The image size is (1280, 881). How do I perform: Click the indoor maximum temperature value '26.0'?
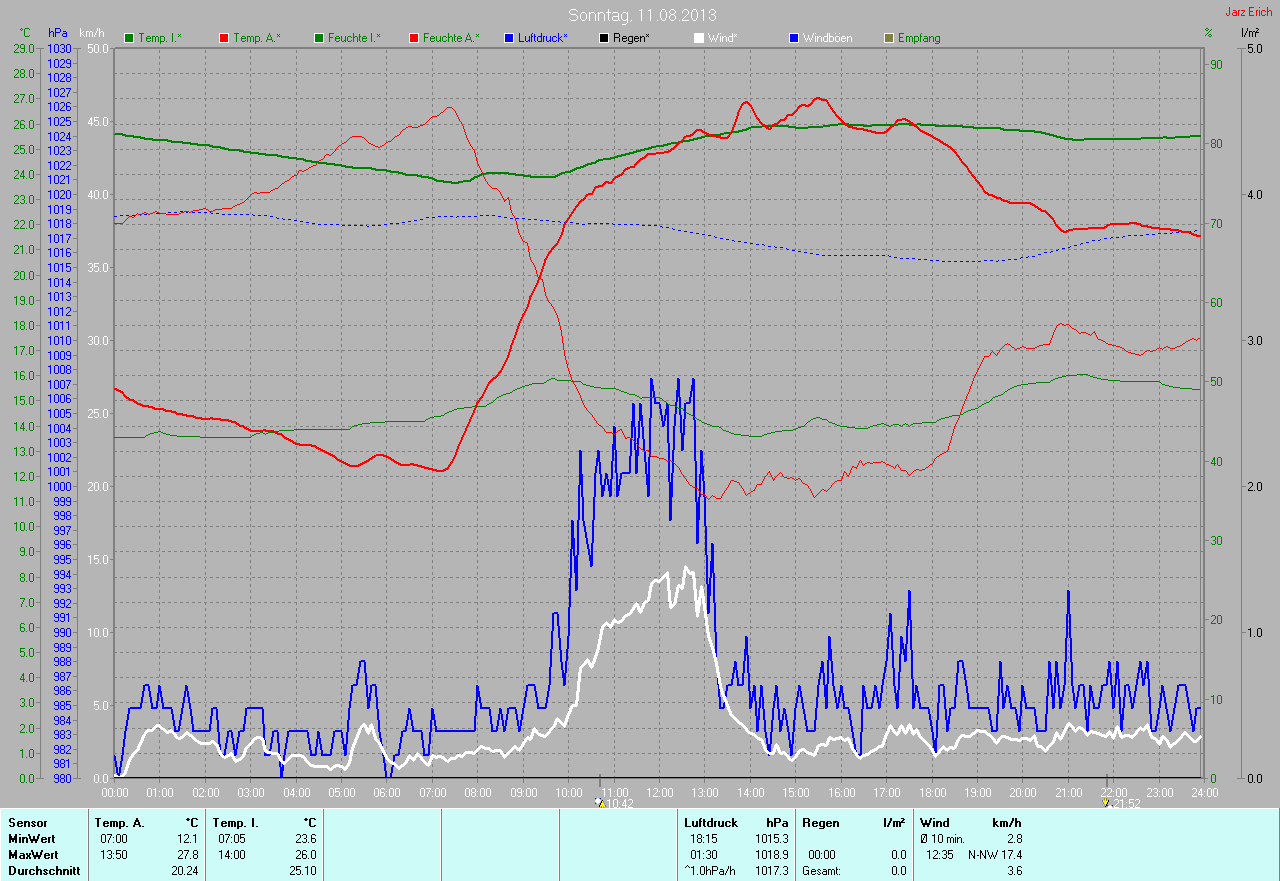(x=305, y=855)
